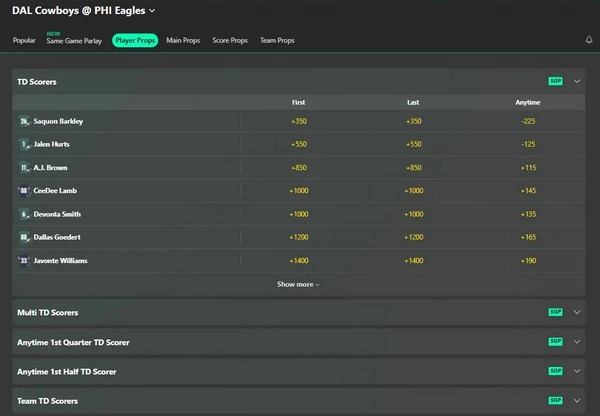Click the Last column header
Image resolution: width=600 pixels, height=416 pixels.
pos(413,103)
